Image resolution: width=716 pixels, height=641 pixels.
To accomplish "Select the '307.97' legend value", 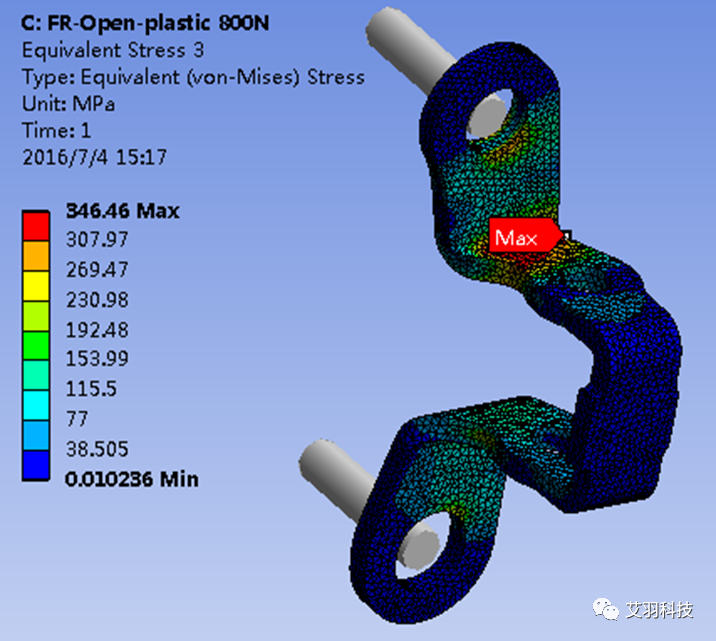I will (x=97, y=240).
